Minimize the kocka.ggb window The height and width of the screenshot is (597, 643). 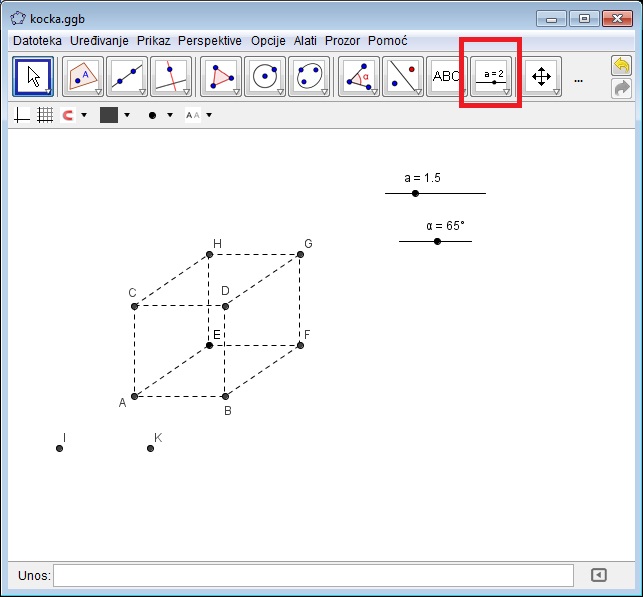[551, 19]
